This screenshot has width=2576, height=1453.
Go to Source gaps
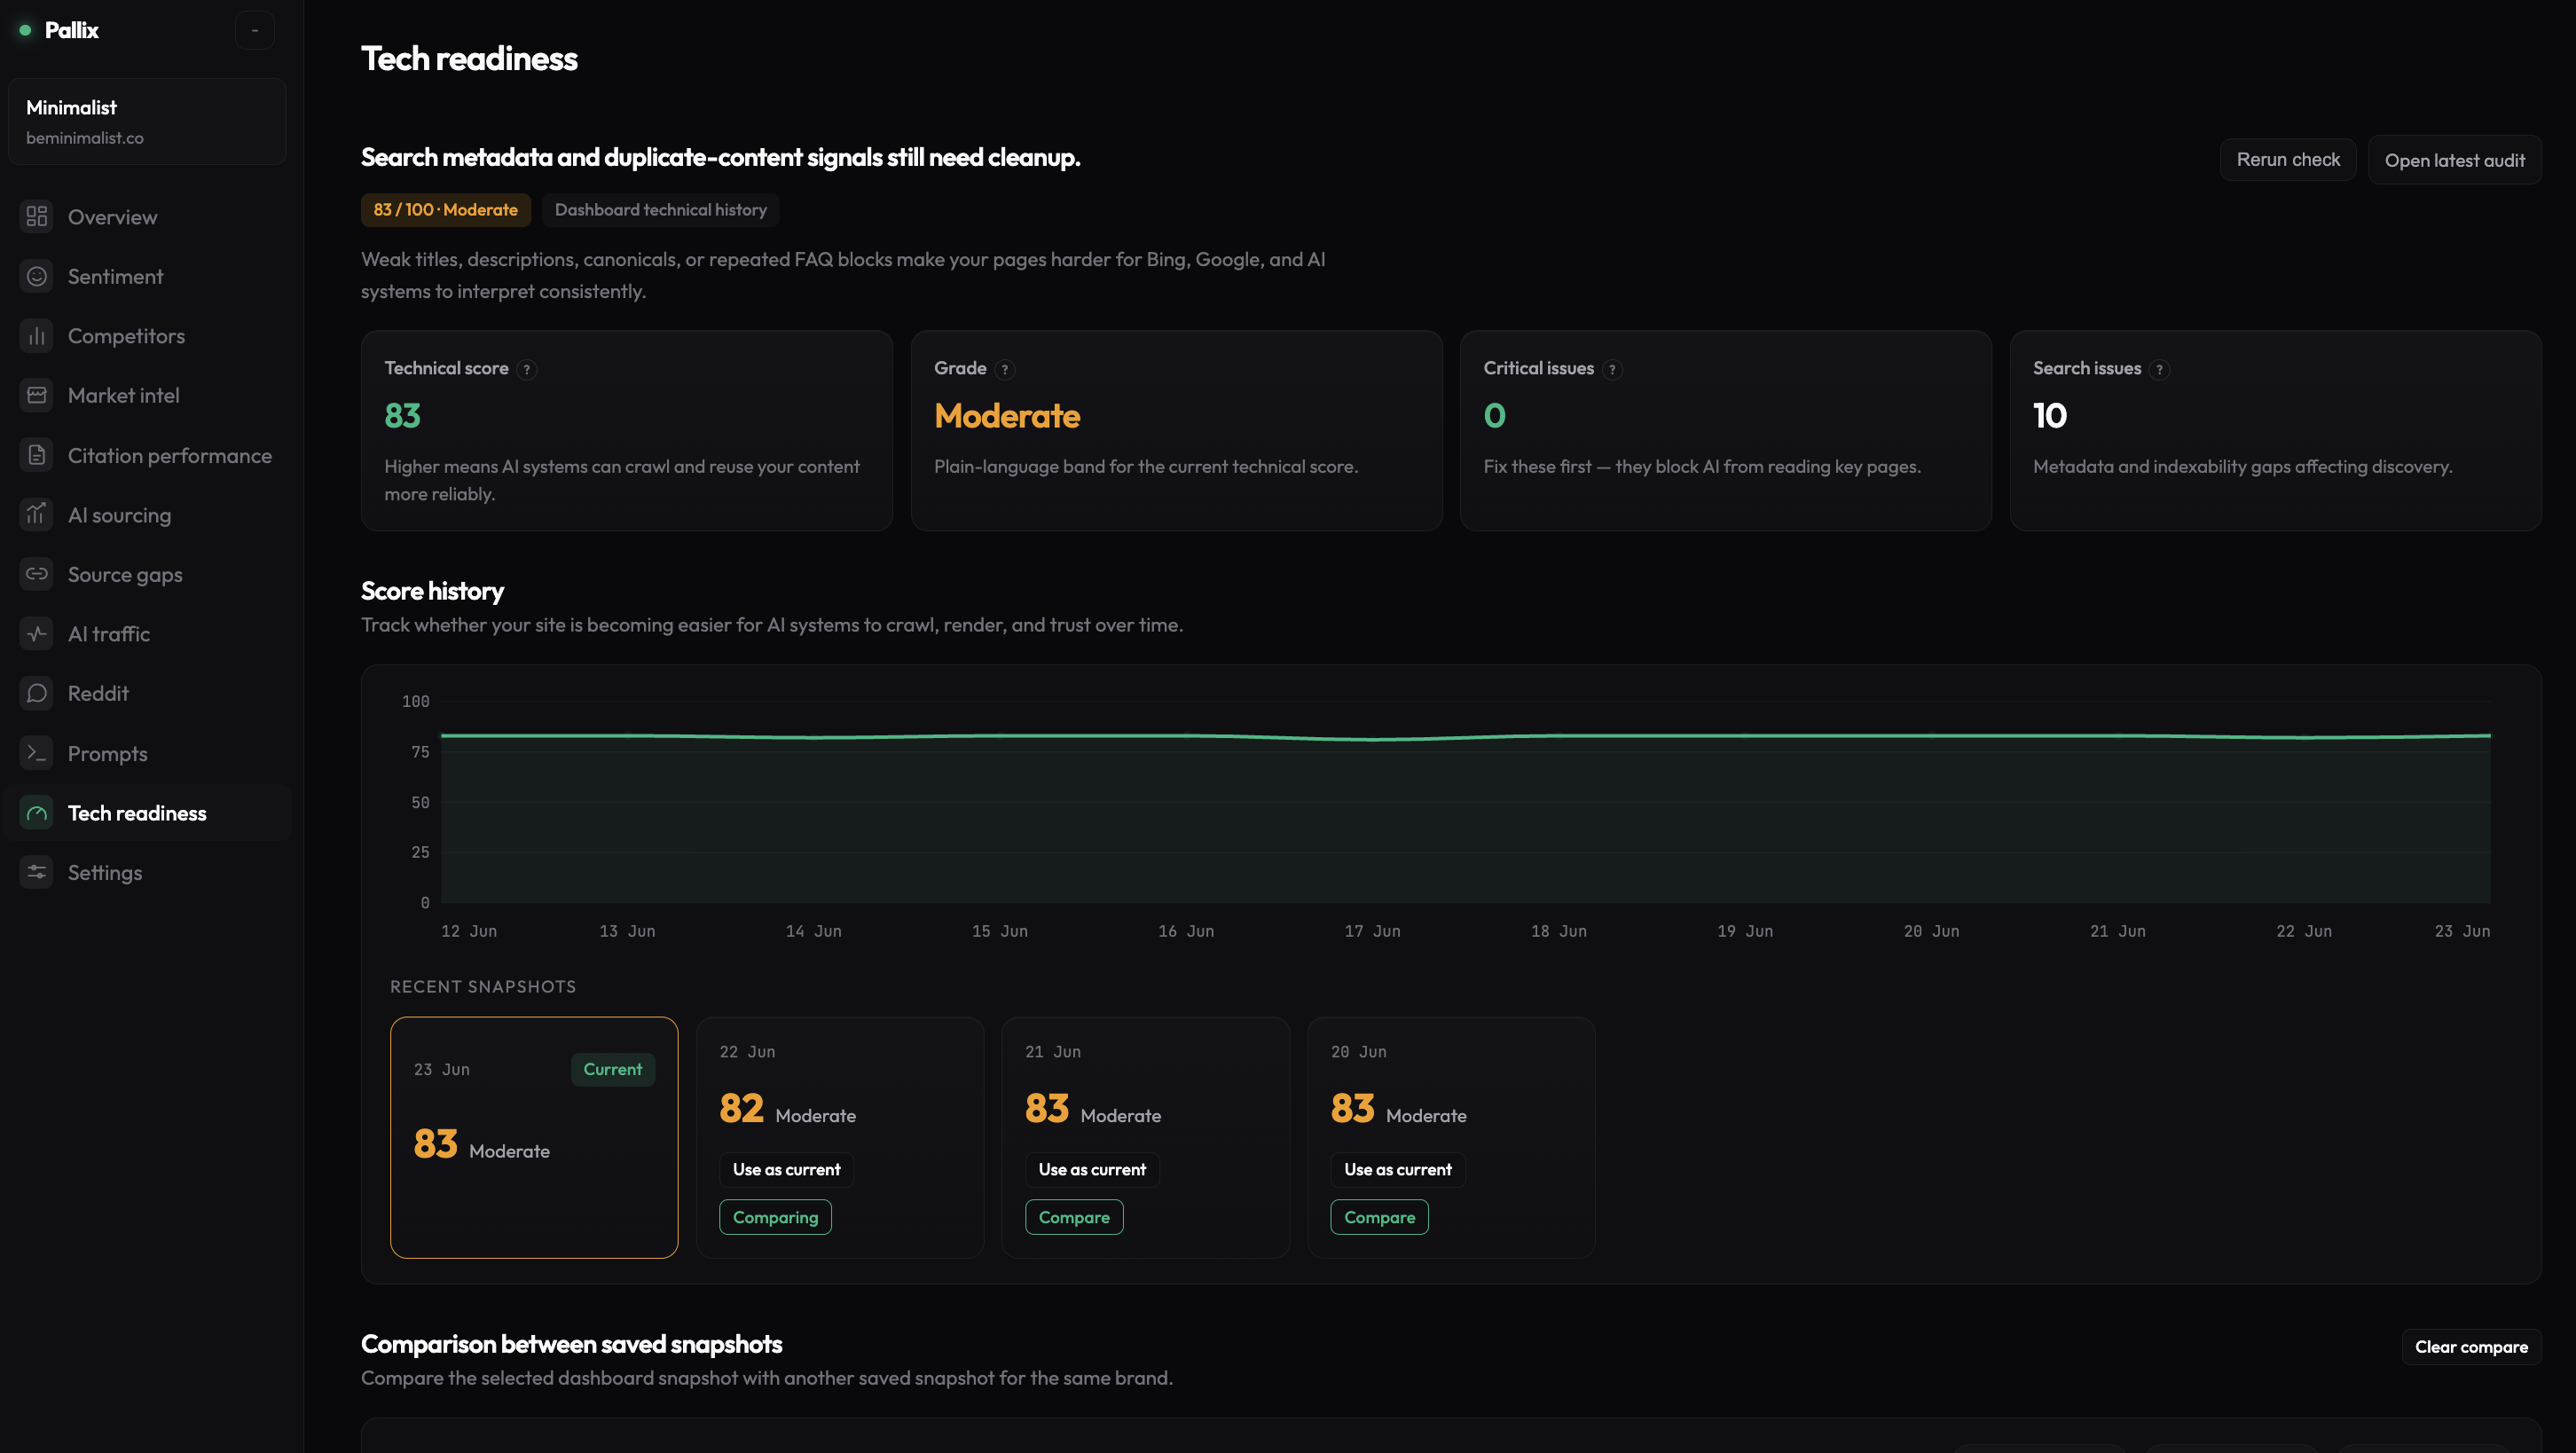(x=147, y=574)
